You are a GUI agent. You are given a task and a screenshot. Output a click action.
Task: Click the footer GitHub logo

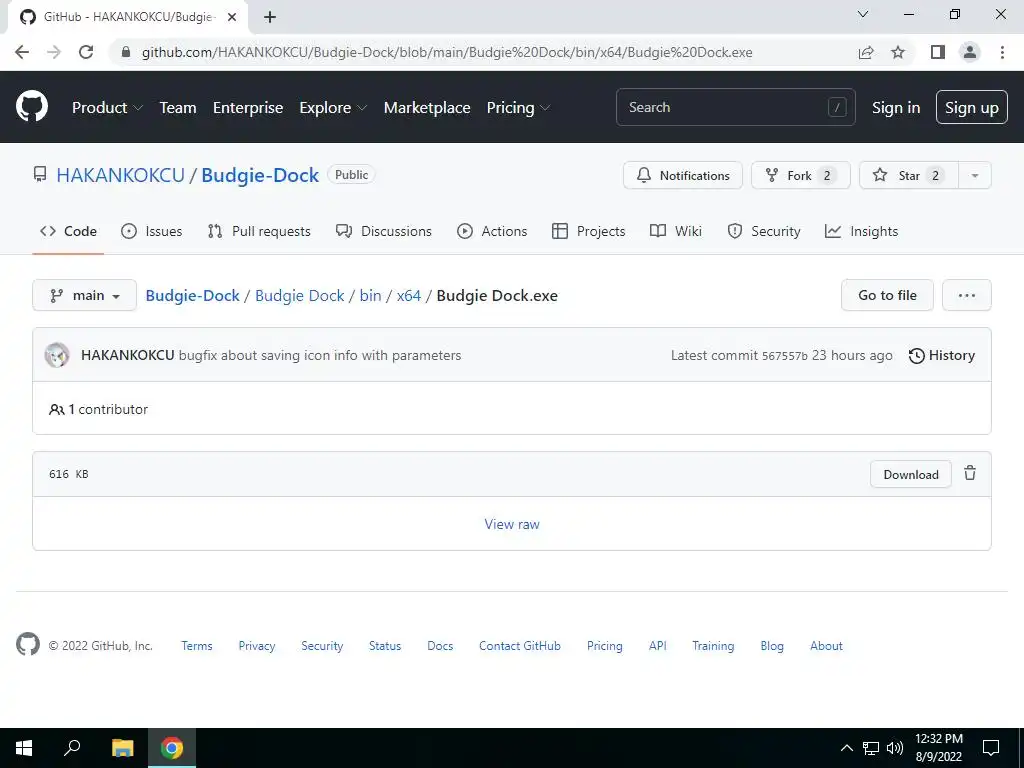coord(28,645)
